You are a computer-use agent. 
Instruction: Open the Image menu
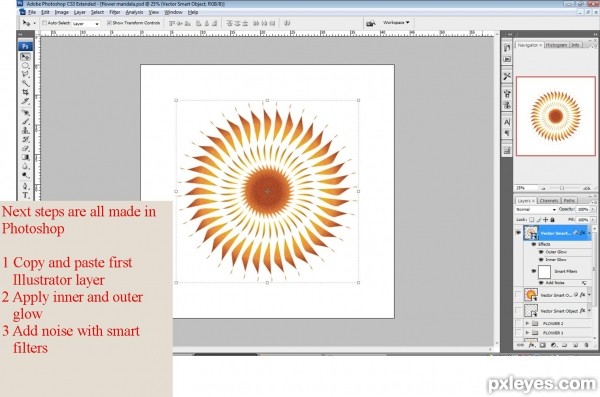(x=62, y=12)
